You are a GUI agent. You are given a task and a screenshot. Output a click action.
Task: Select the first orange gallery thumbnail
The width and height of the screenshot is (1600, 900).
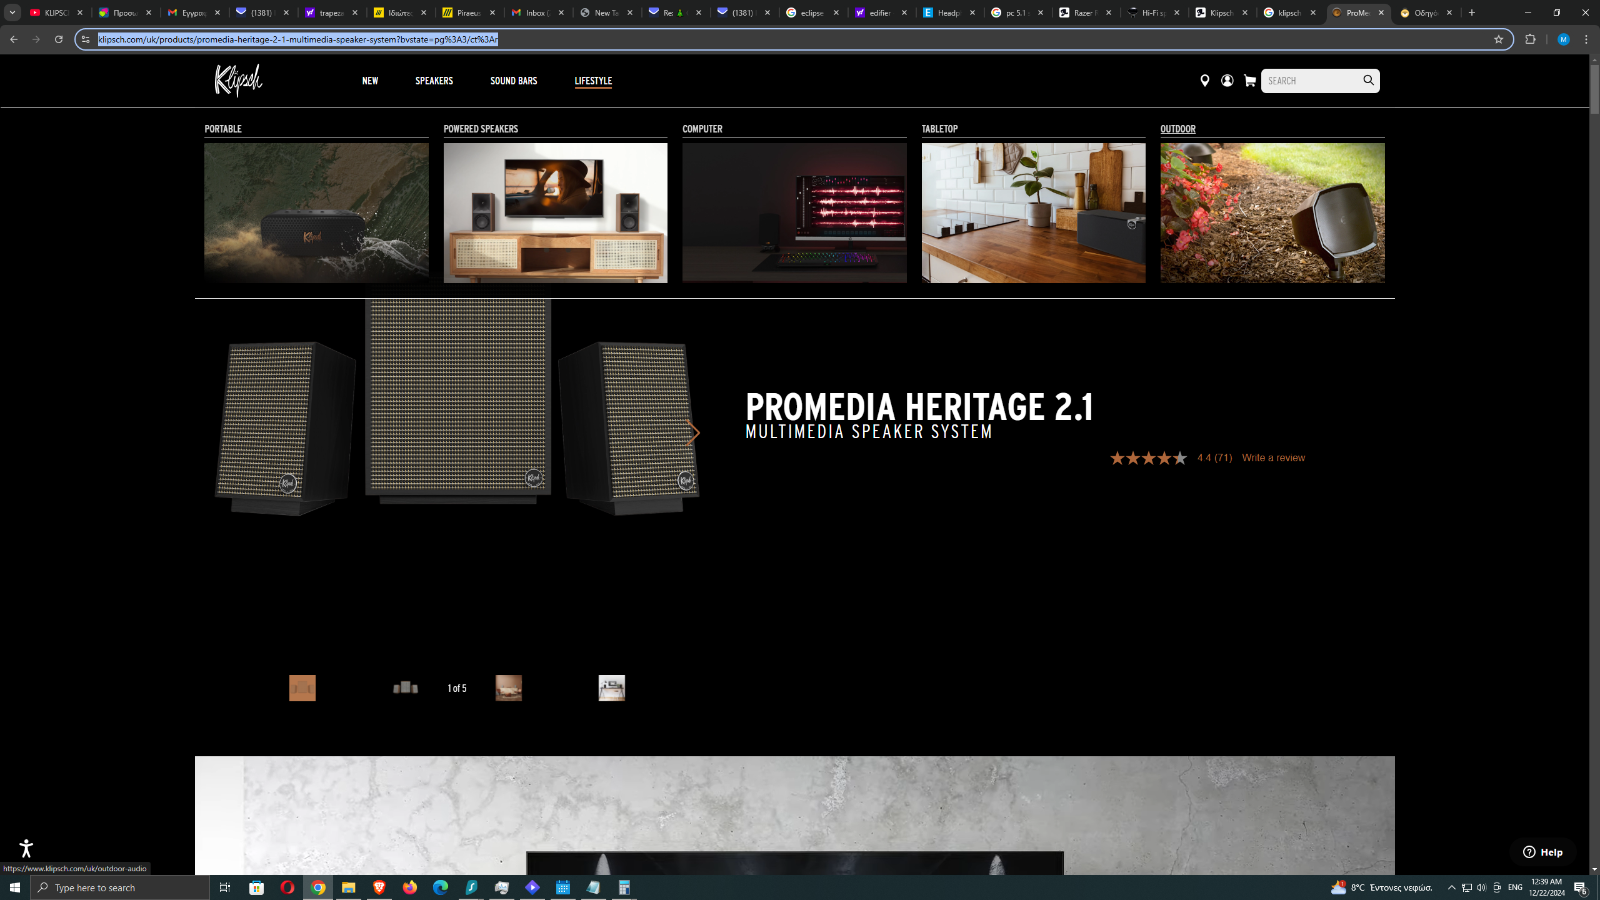[x=302, y=688]
